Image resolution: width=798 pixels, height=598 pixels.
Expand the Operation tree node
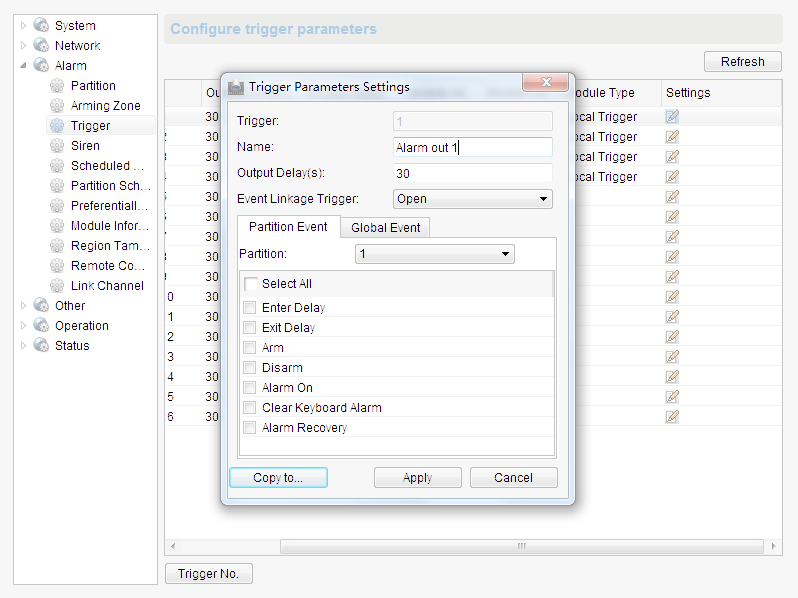tap(23, 325)
